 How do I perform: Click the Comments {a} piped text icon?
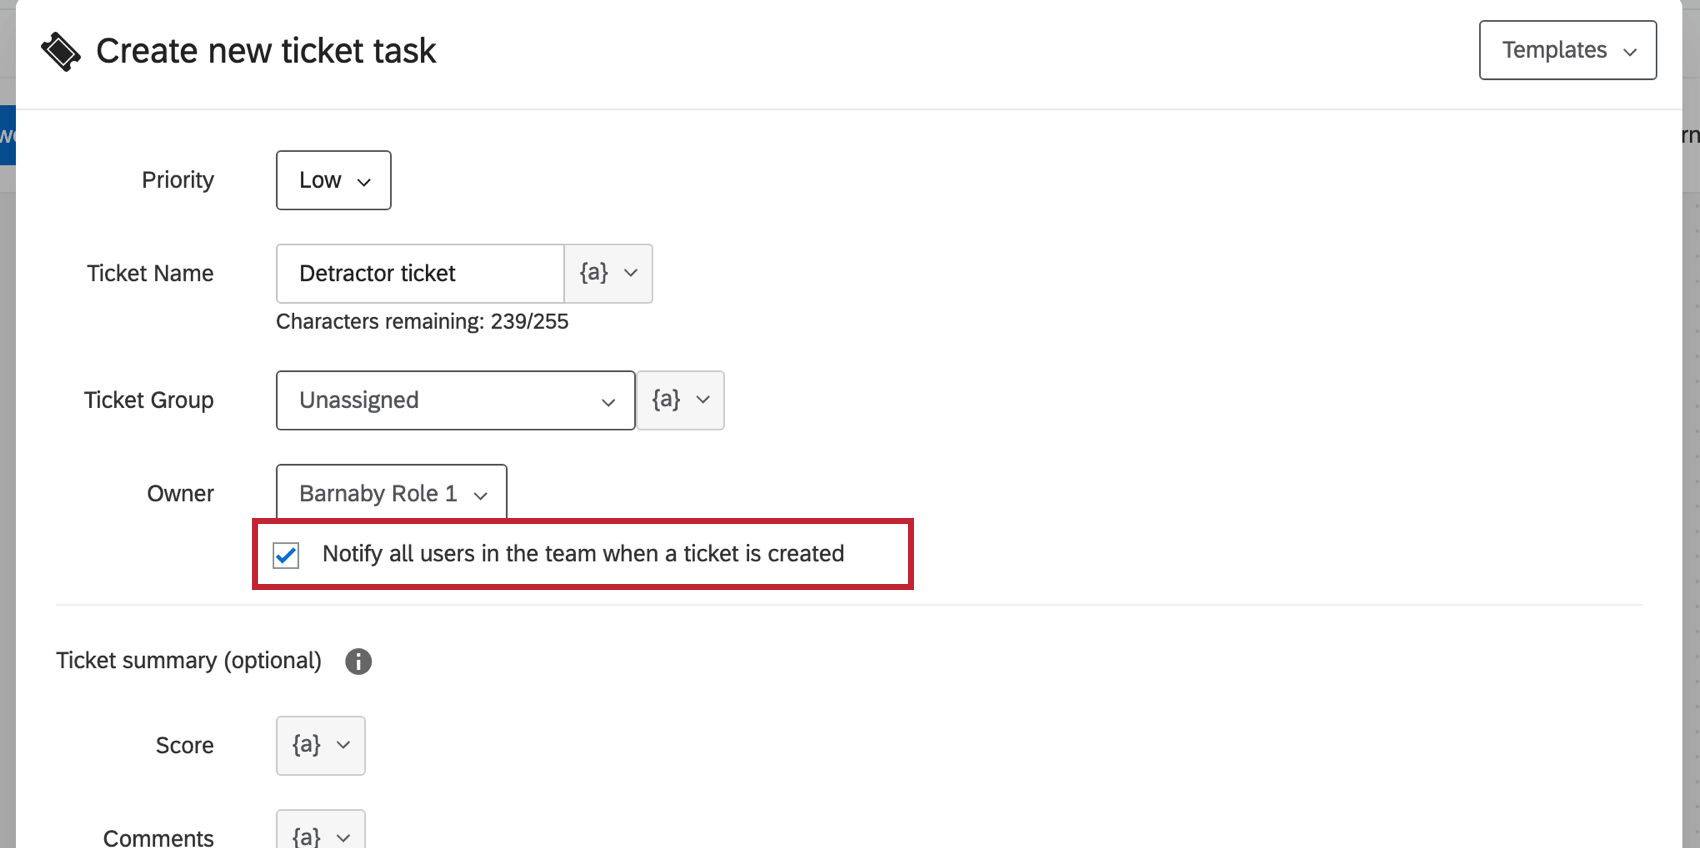pos(320,833)
